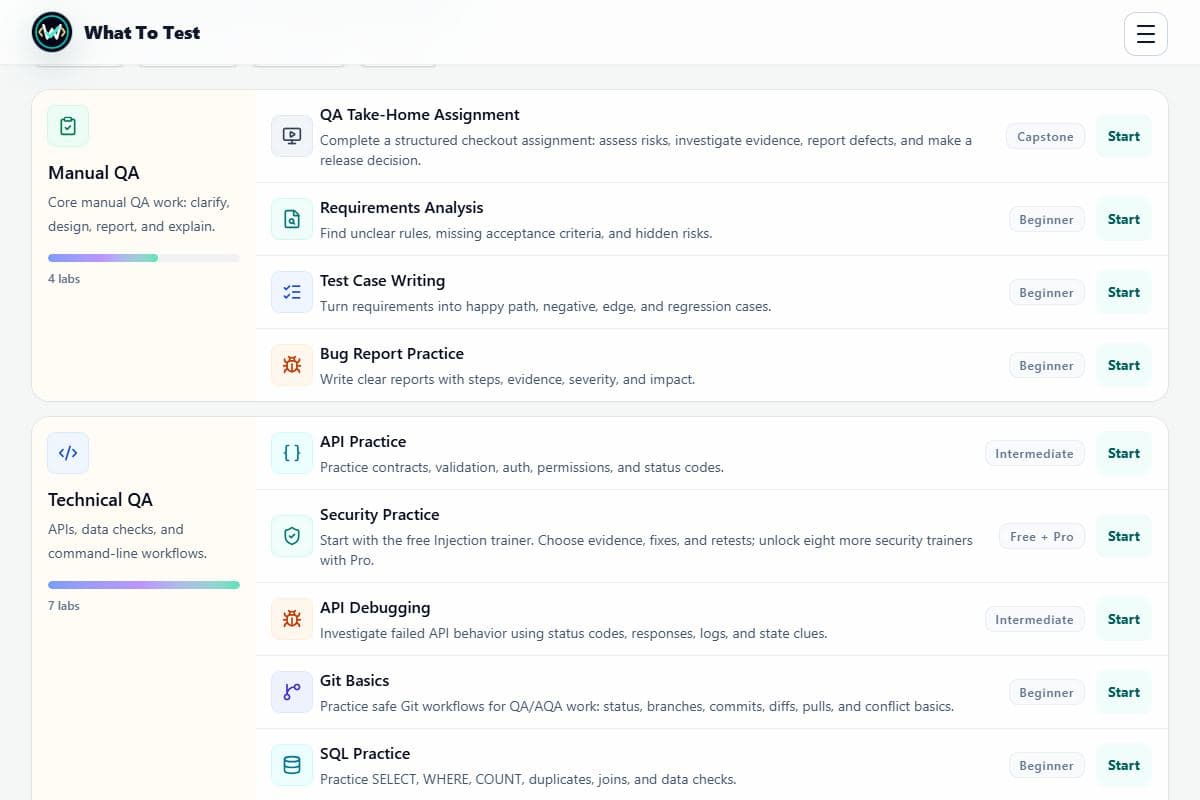Click the '7 labs' count text

coord(64,606)
